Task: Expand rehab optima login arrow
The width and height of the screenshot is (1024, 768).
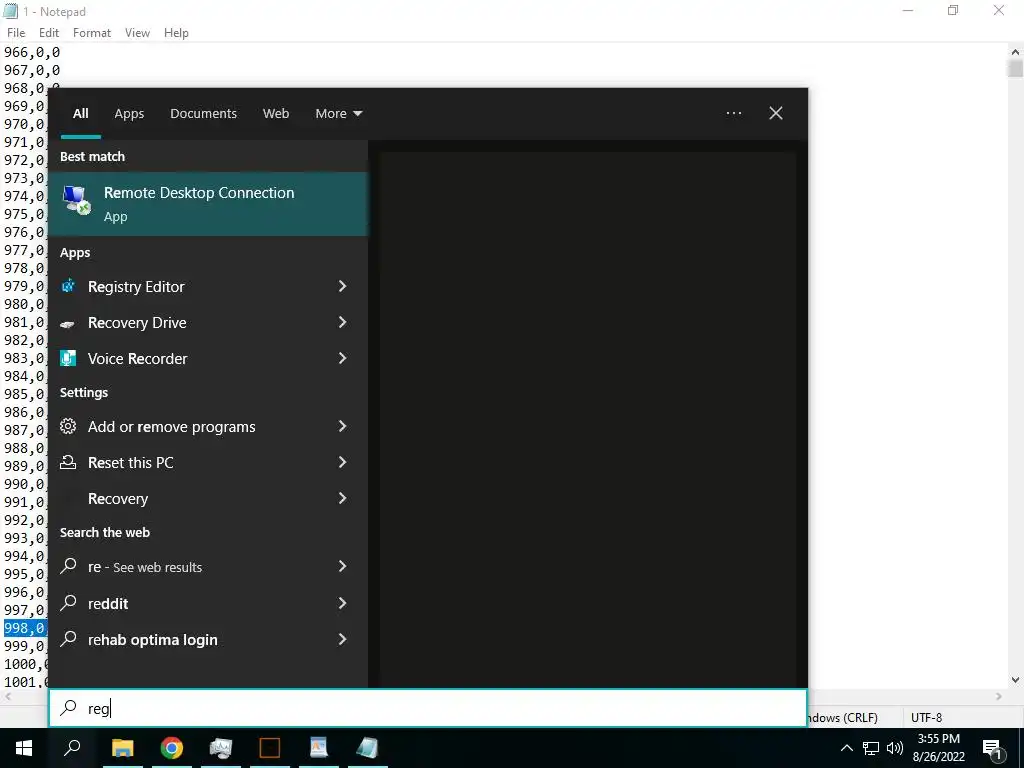Action: (x=342, y=639)
